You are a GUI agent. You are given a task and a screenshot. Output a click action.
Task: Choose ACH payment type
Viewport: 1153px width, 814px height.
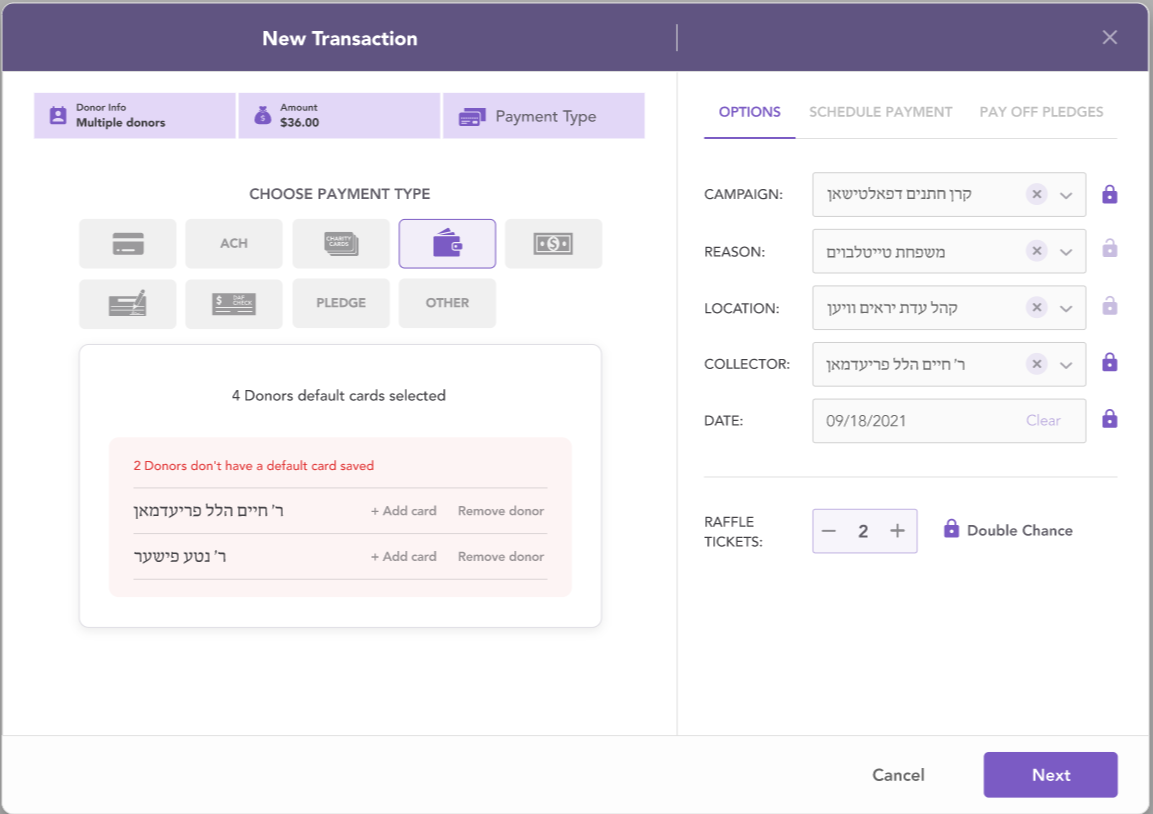pos(234,243)
